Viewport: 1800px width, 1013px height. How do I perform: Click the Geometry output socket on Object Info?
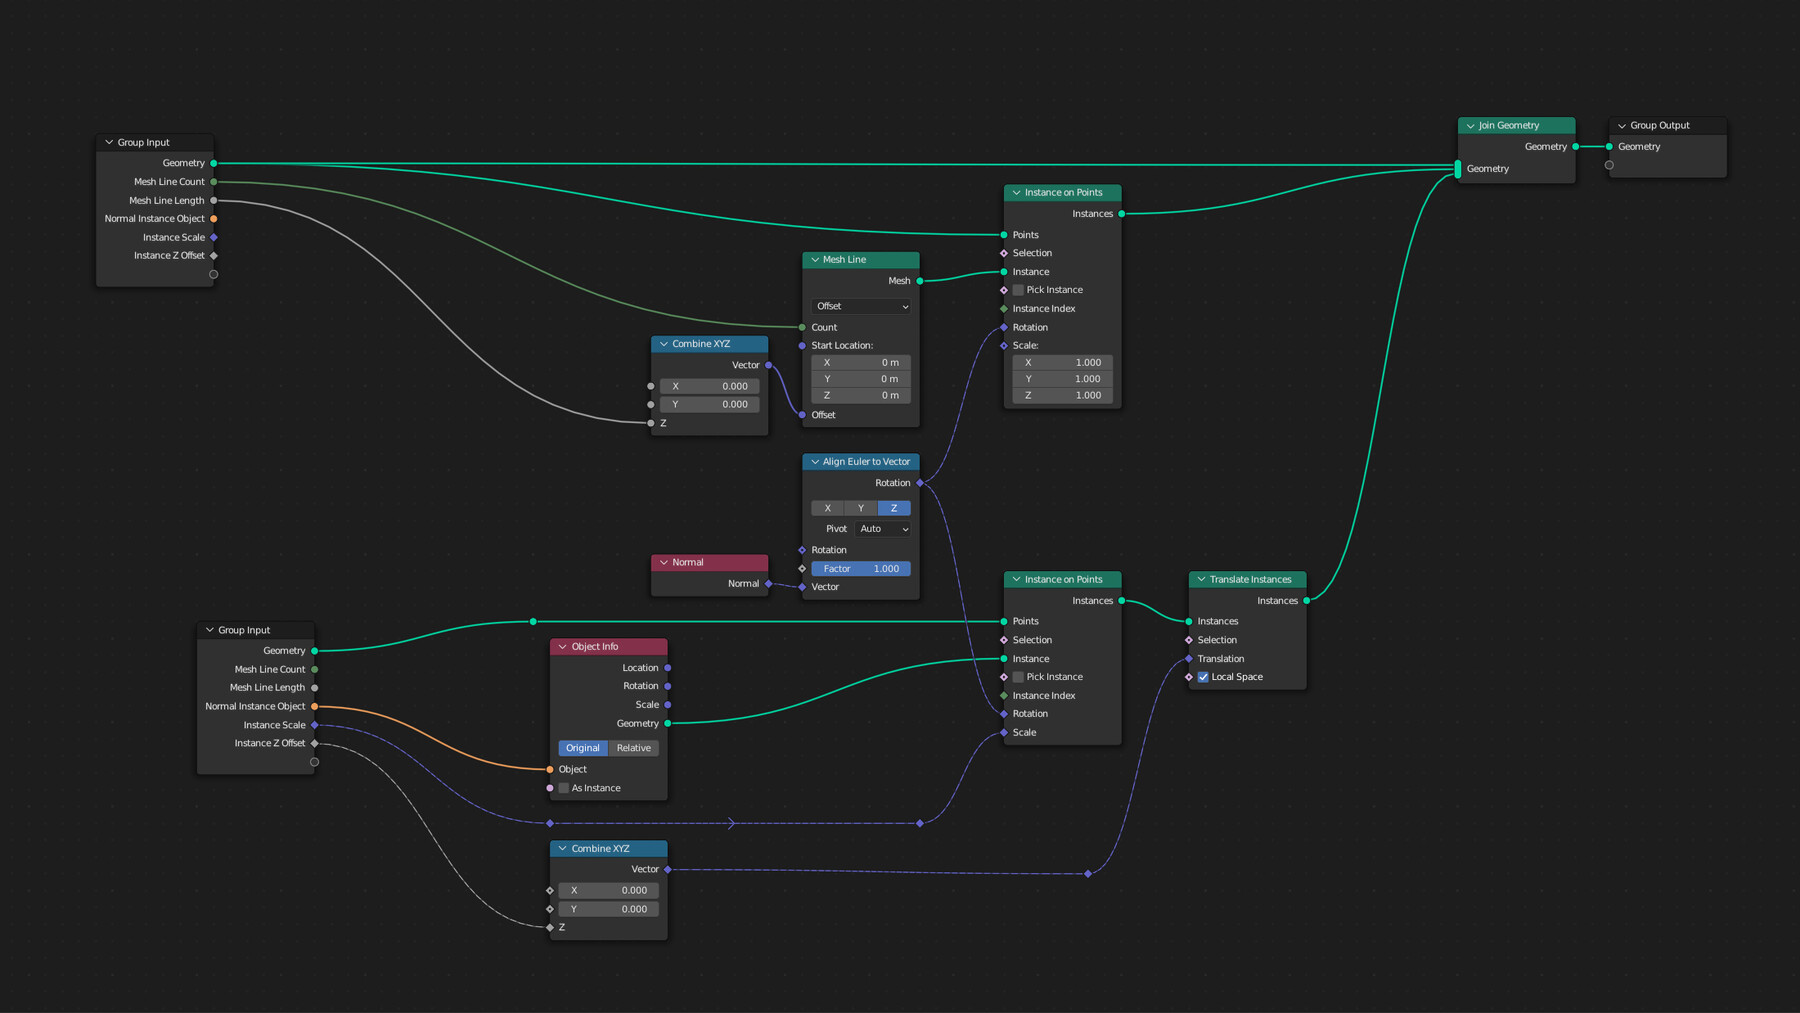tap(667, 723)
